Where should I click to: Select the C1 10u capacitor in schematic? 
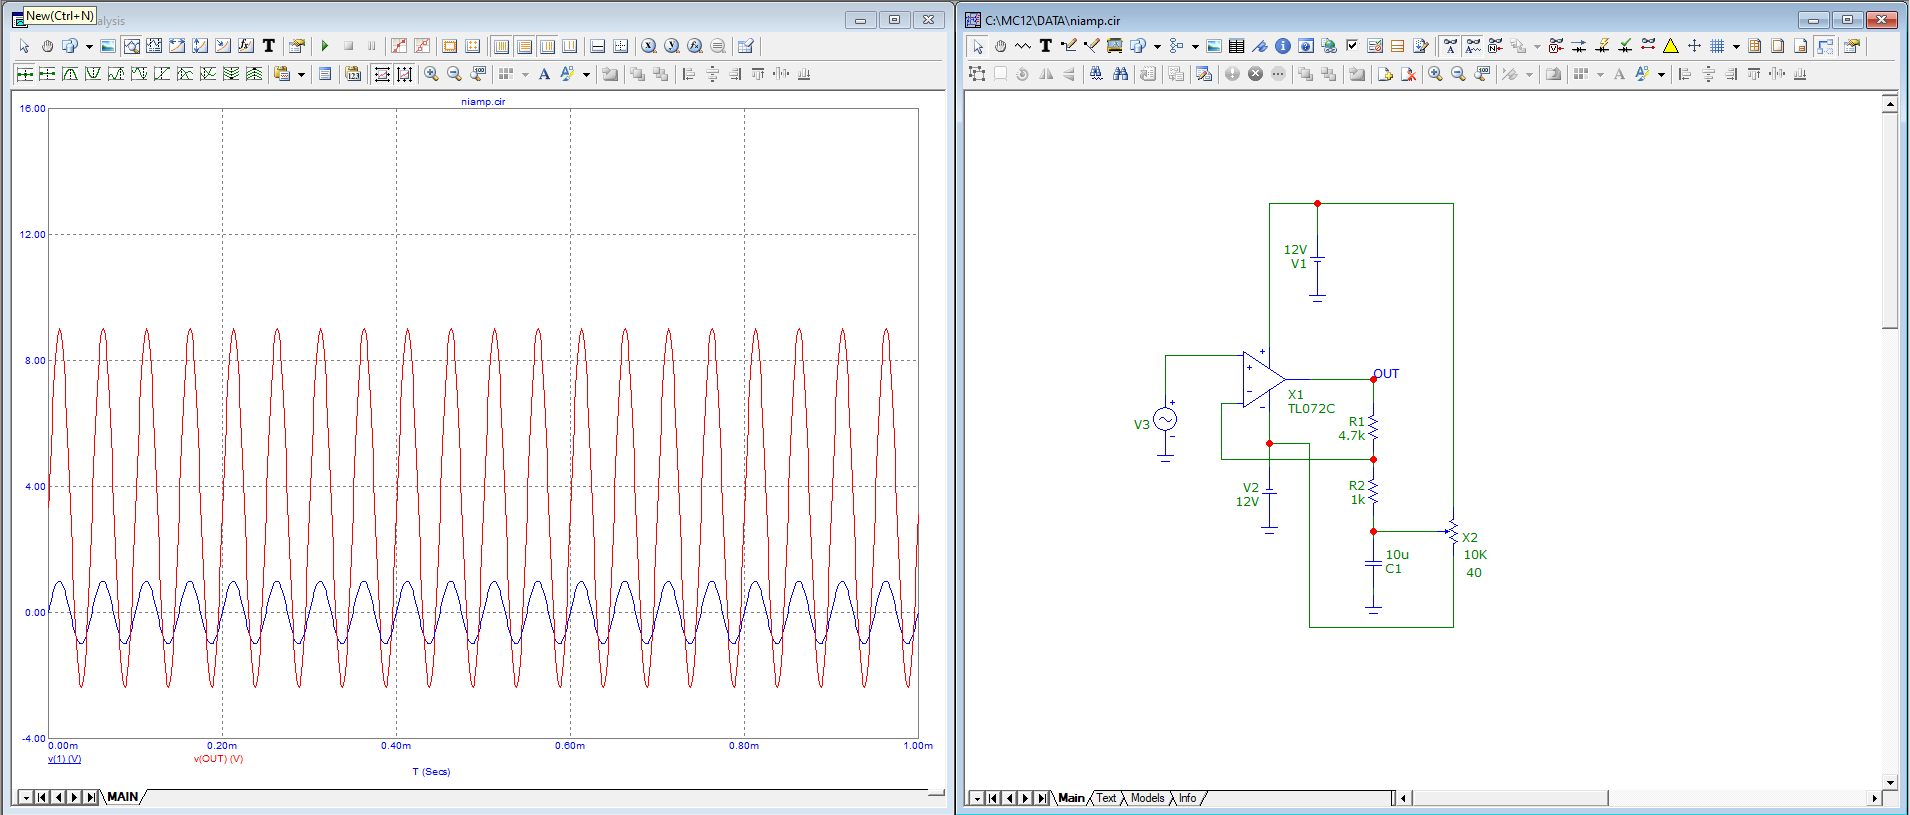1373,565
